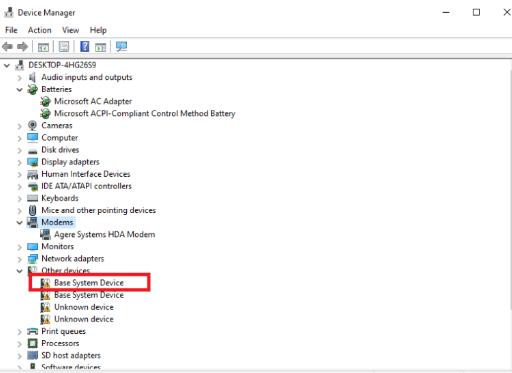The width and height of the screenshot is (512, 373).
Task: Click first Base System Device warning icon
Action: pyautogui.click(x=45, y=283)
